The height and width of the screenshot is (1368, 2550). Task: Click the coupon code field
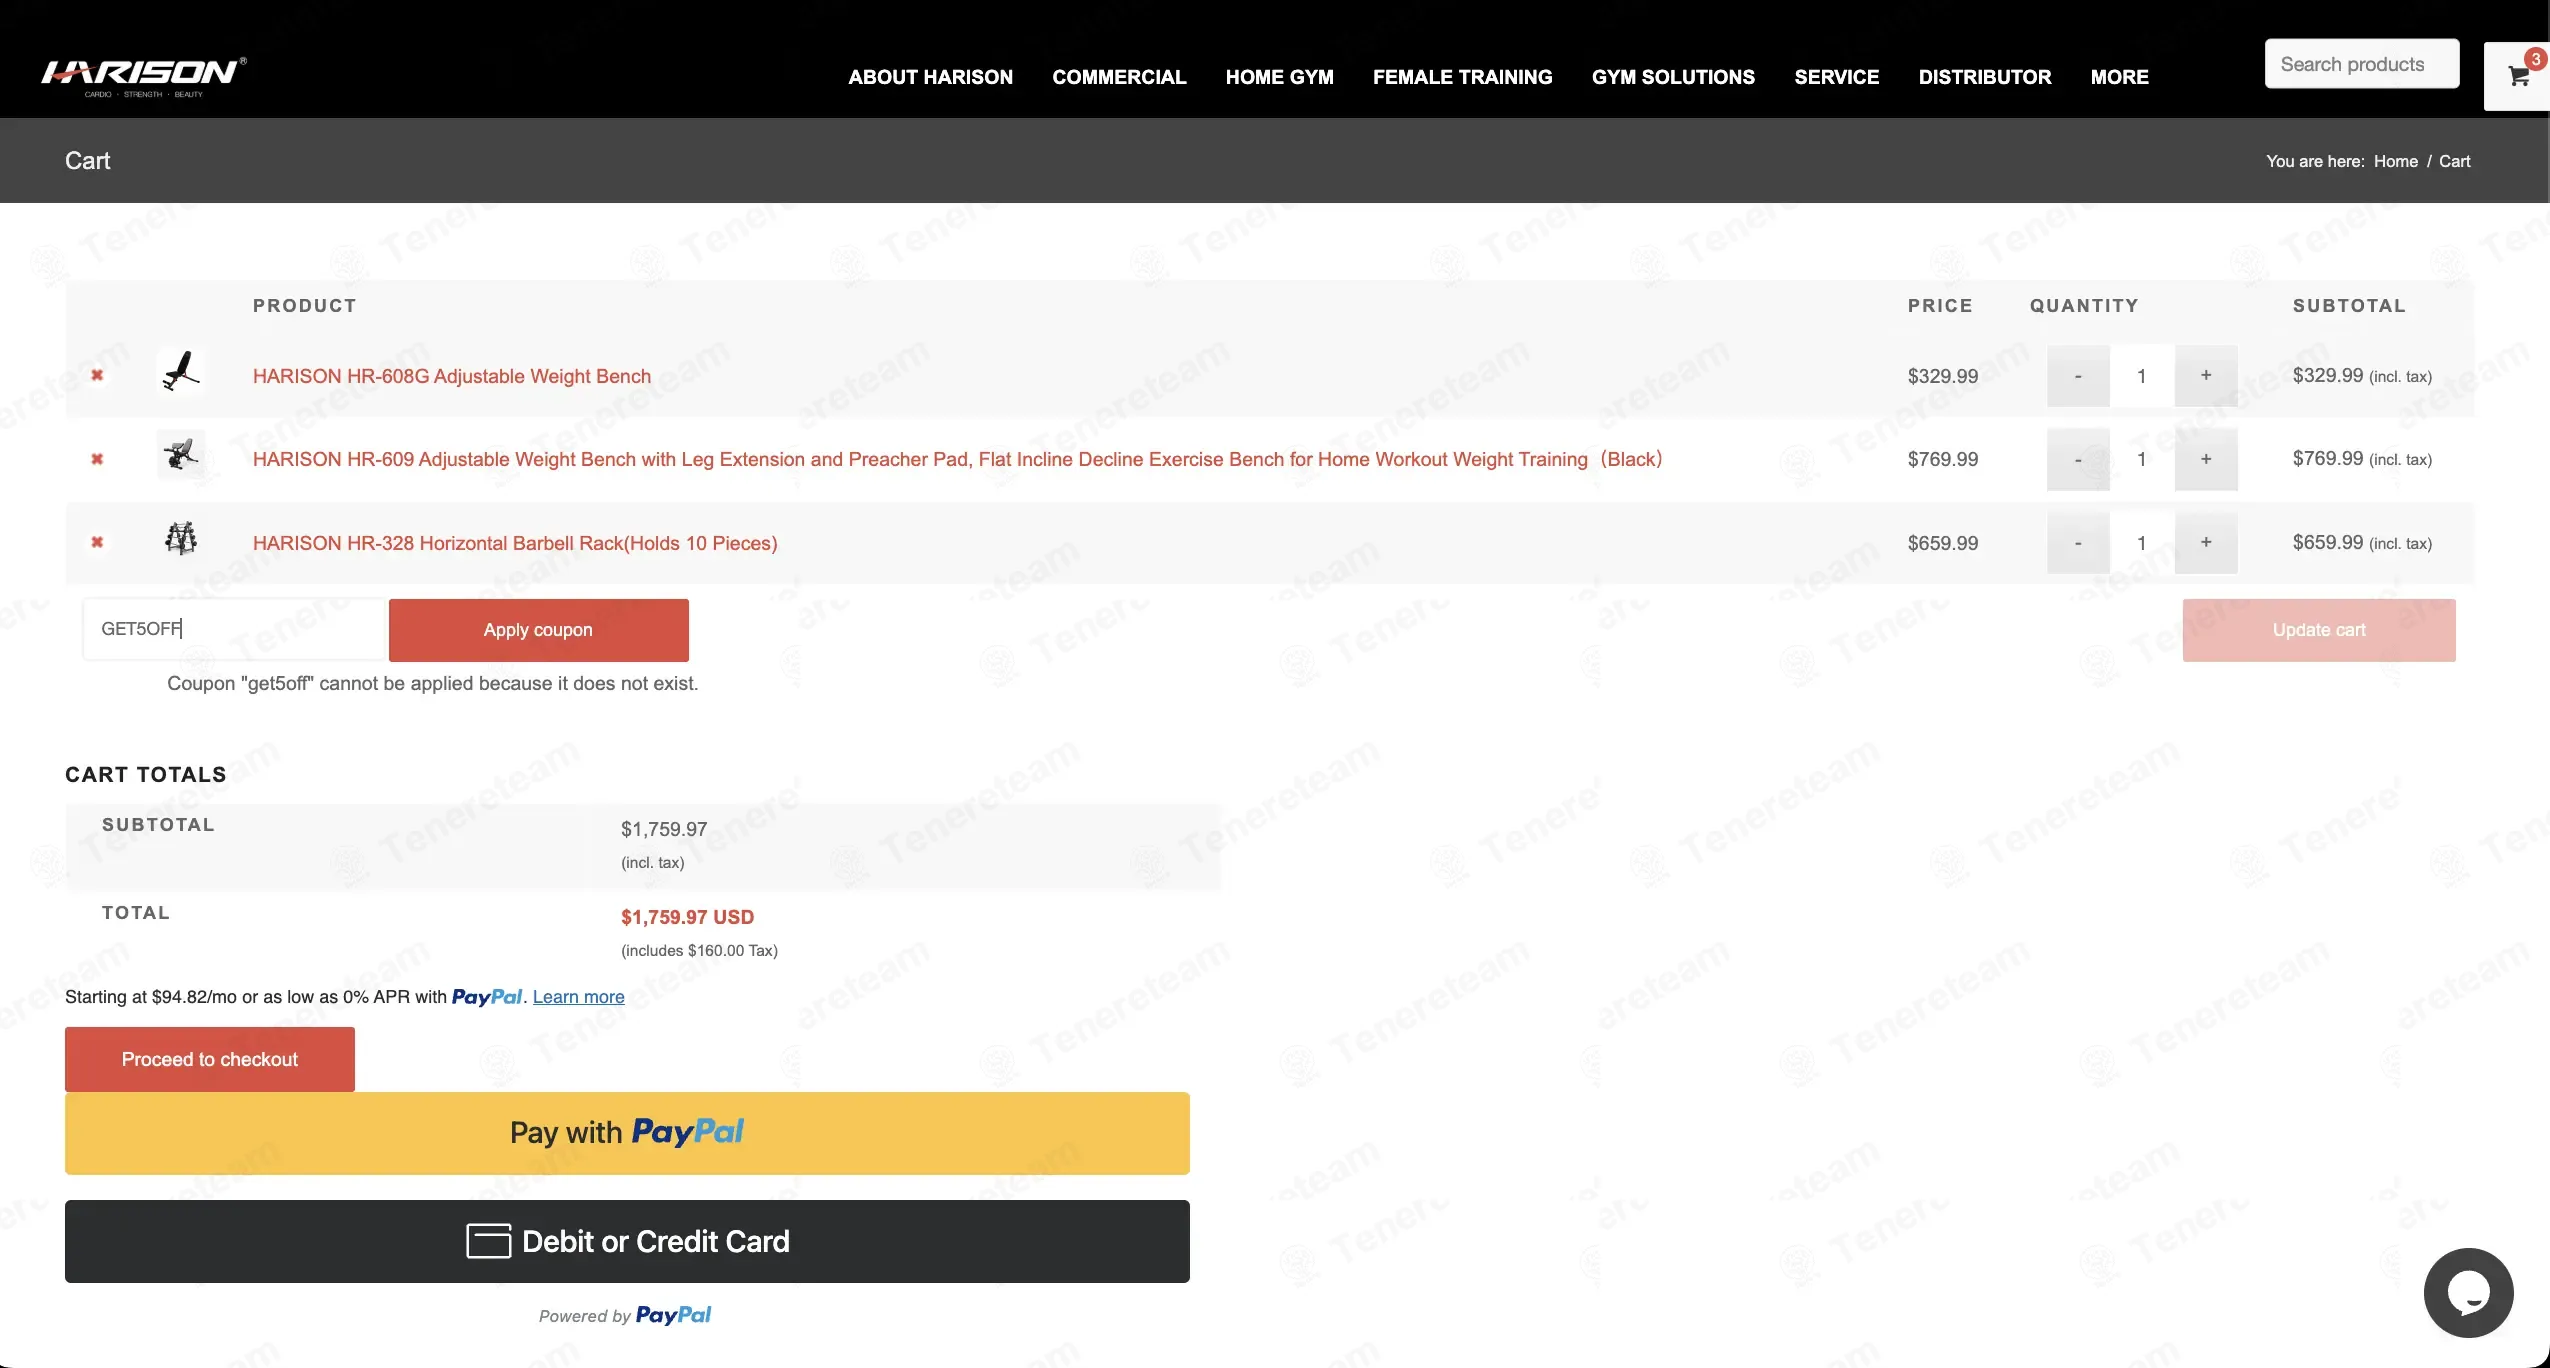(233, 629)
